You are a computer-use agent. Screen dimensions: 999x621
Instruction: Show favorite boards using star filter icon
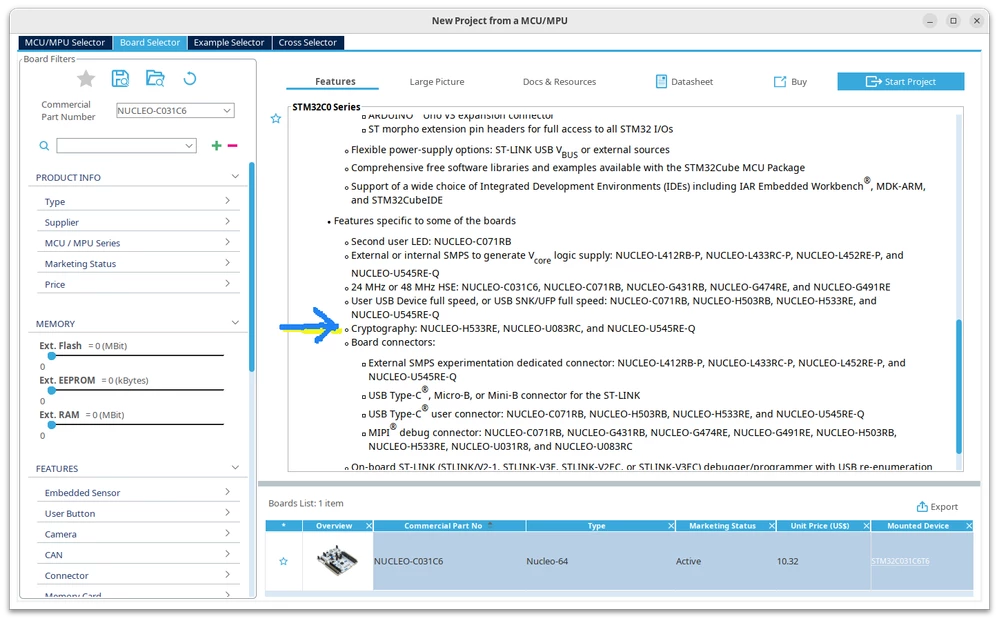(86, 79)
